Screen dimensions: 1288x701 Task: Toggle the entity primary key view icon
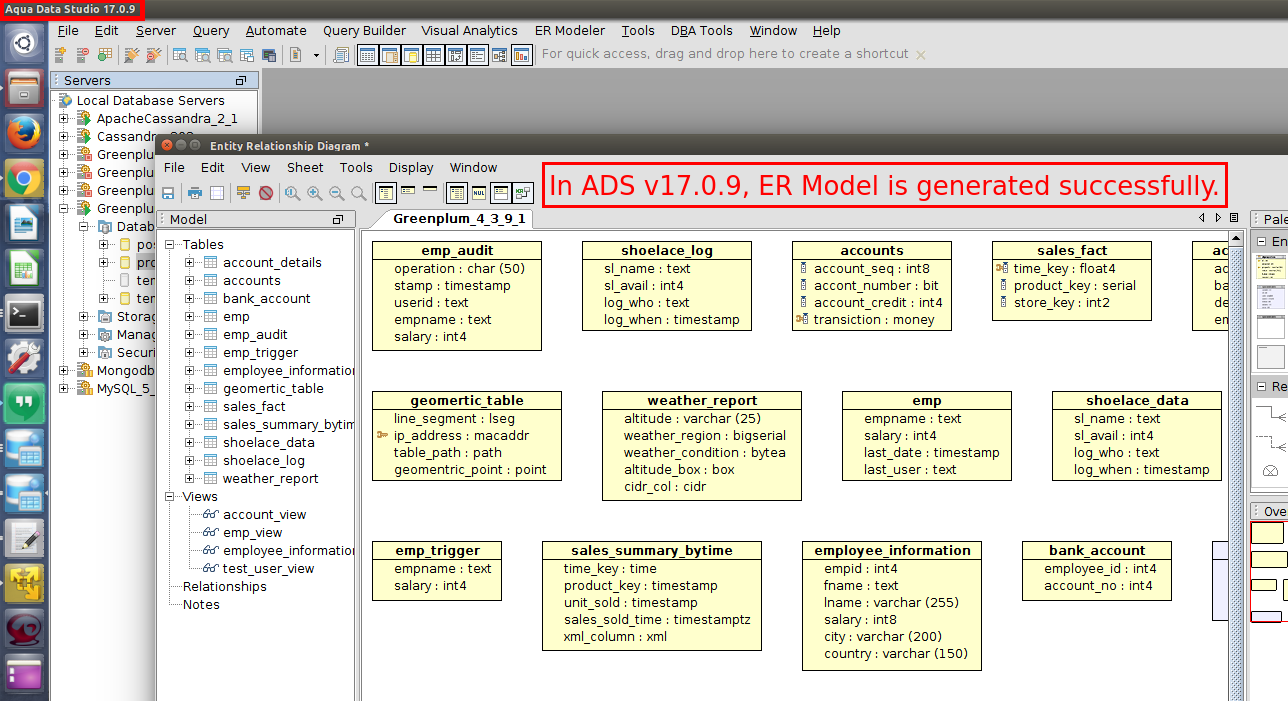(408, 190)
